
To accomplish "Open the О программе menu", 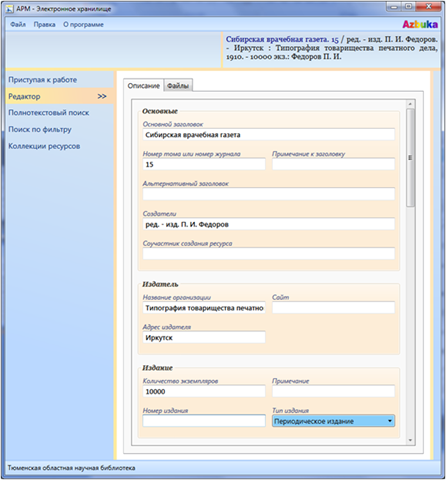I will pyautogui.click(x=83, y=25).
